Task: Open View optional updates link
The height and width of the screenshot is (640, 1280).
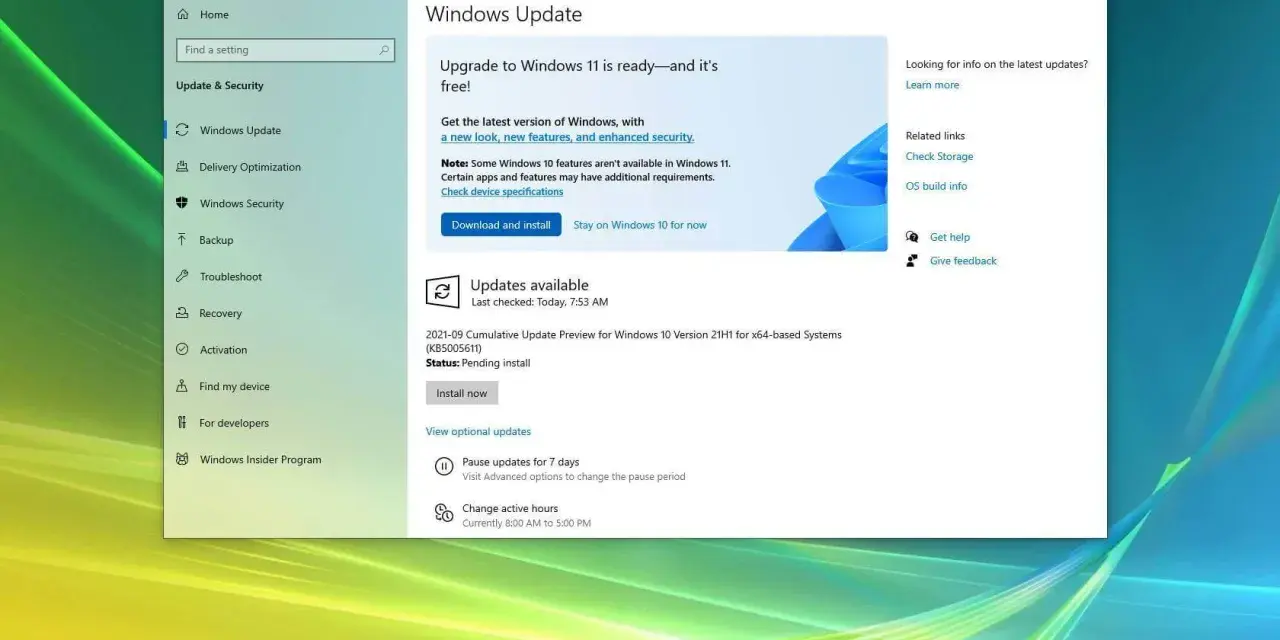Action: point(478,432)
